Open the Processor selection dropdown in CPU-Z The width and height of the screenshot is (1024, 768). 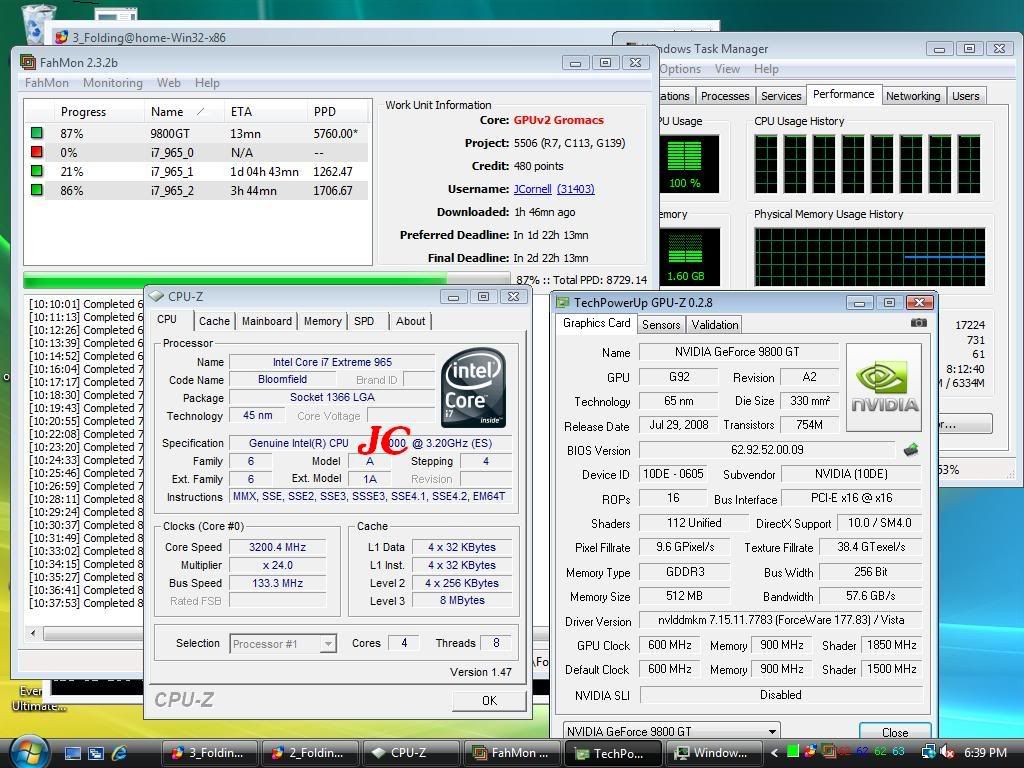(328, 644)
